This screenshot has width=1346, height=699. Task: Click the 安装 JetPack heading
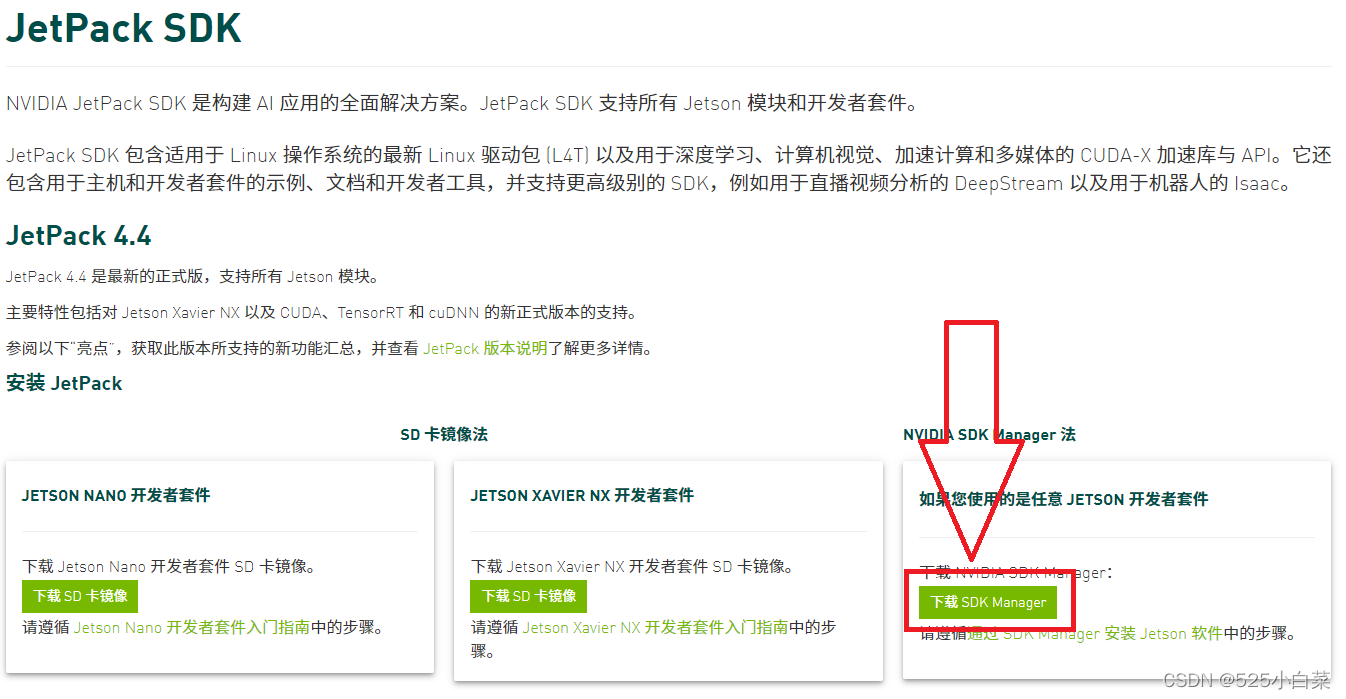click(x=64, y=384)
